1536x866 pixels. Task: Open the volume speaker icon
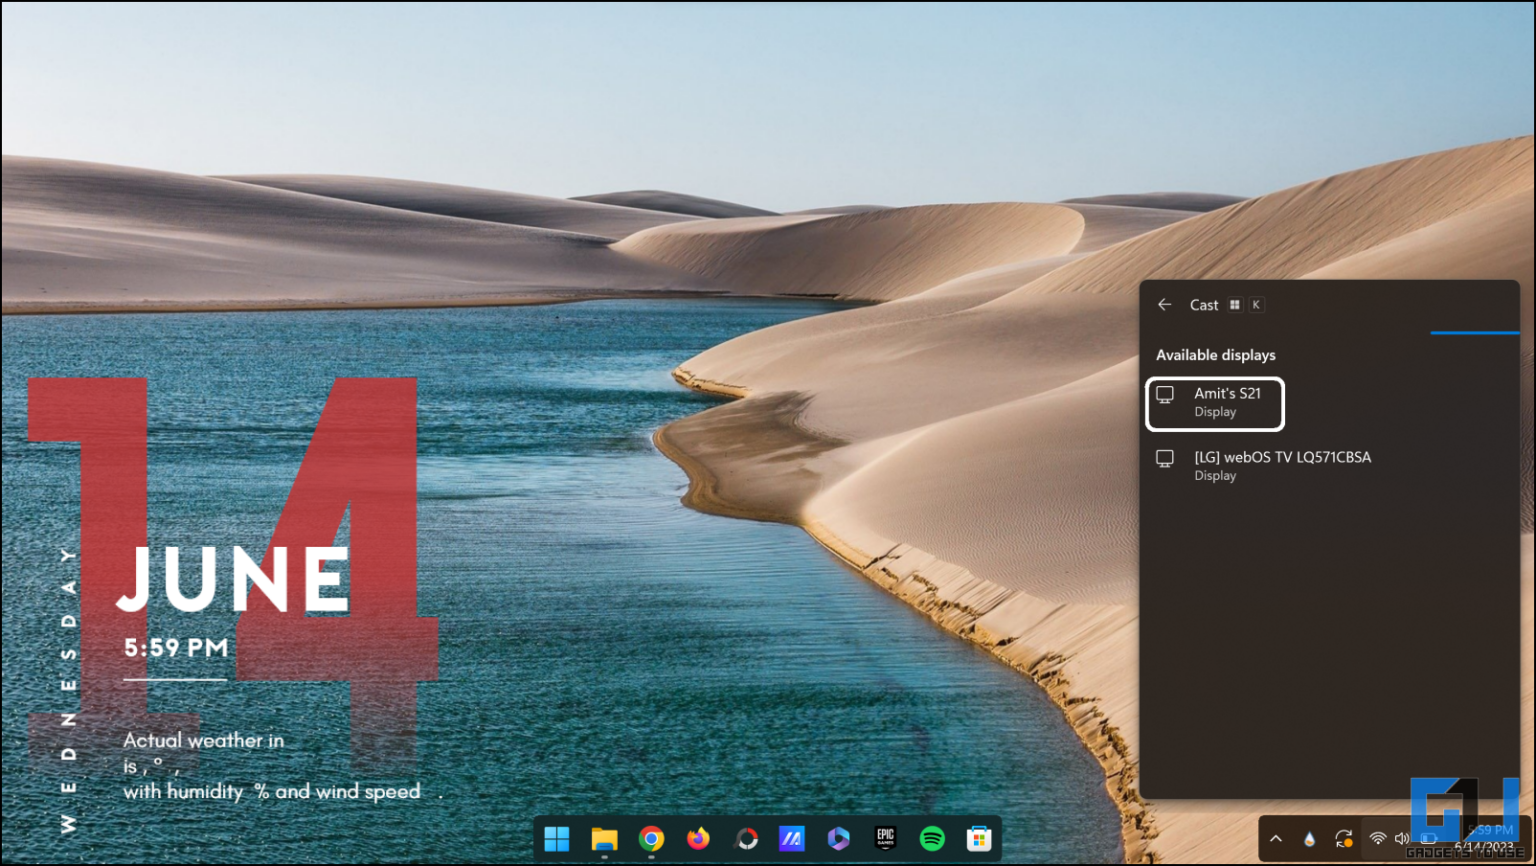point(1402,839)
